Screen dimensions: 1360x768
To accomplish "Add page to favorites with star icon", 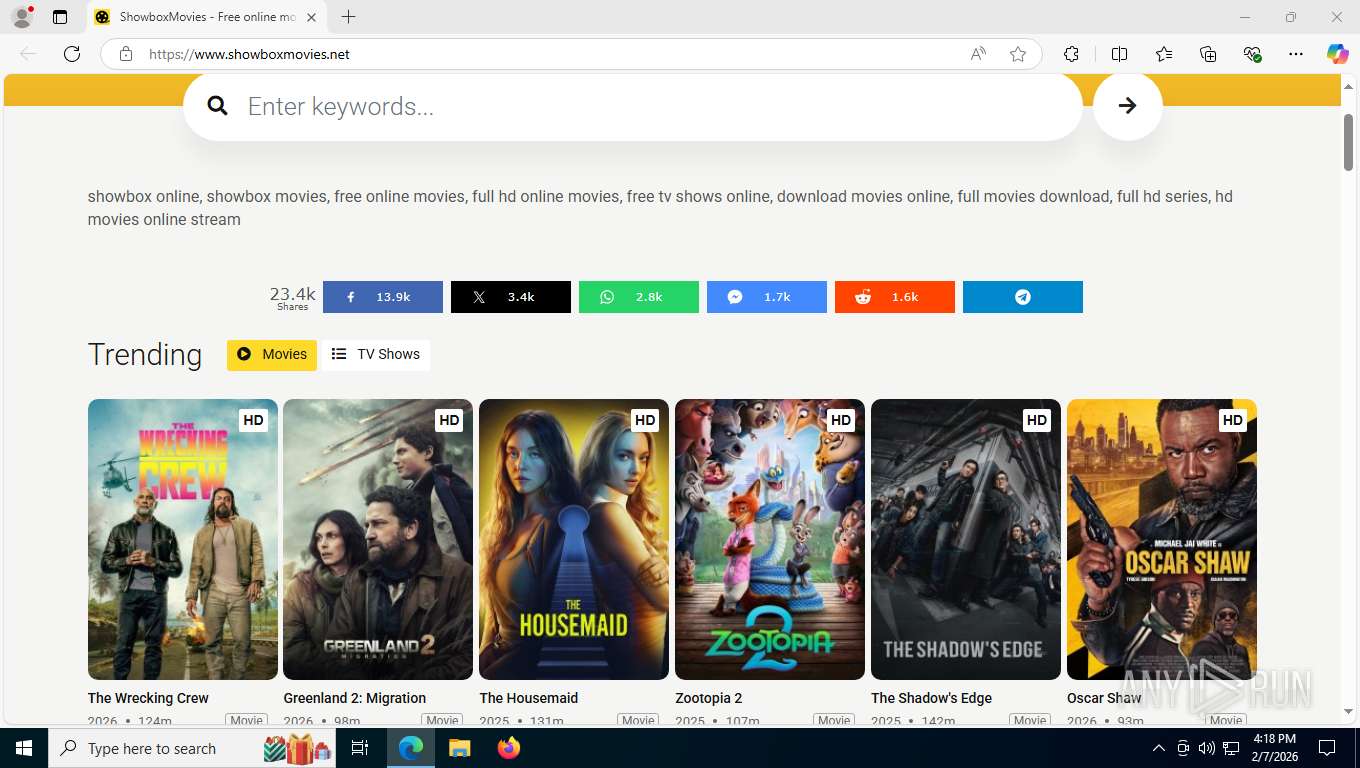I will [1018, 54].
